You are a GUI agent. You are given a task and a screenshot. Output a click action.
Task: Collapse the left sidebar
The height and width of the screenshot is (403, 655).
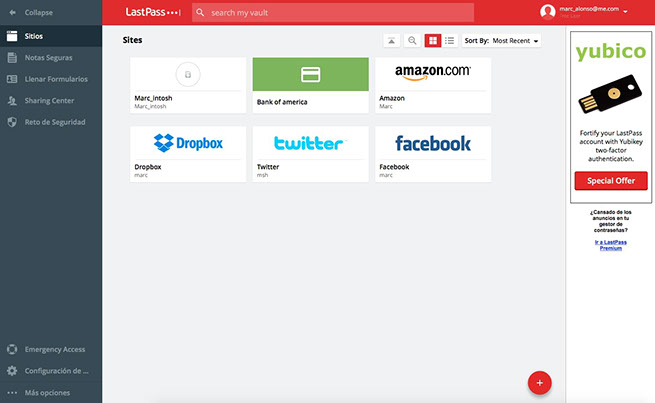pos(13,13)
